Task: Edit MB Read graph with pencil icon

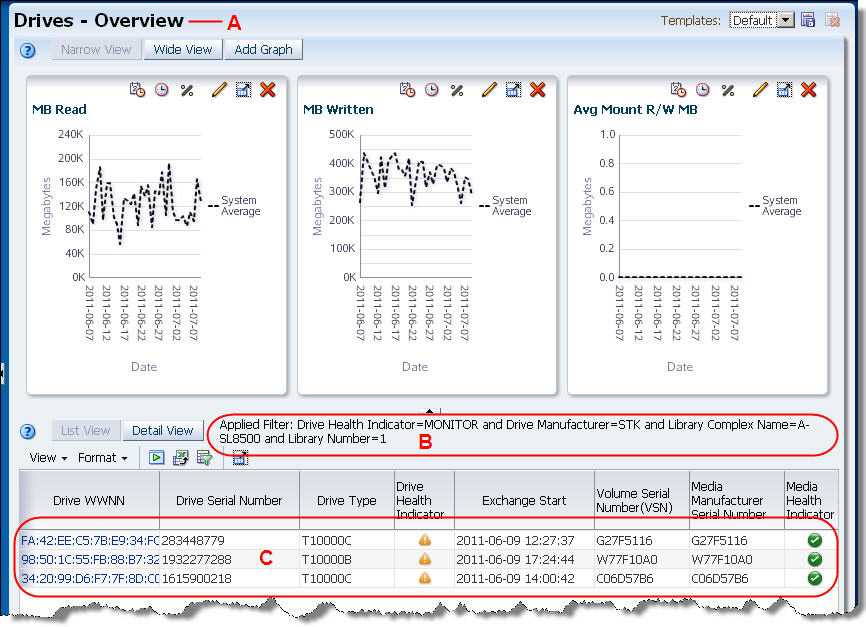Action: 219,89
